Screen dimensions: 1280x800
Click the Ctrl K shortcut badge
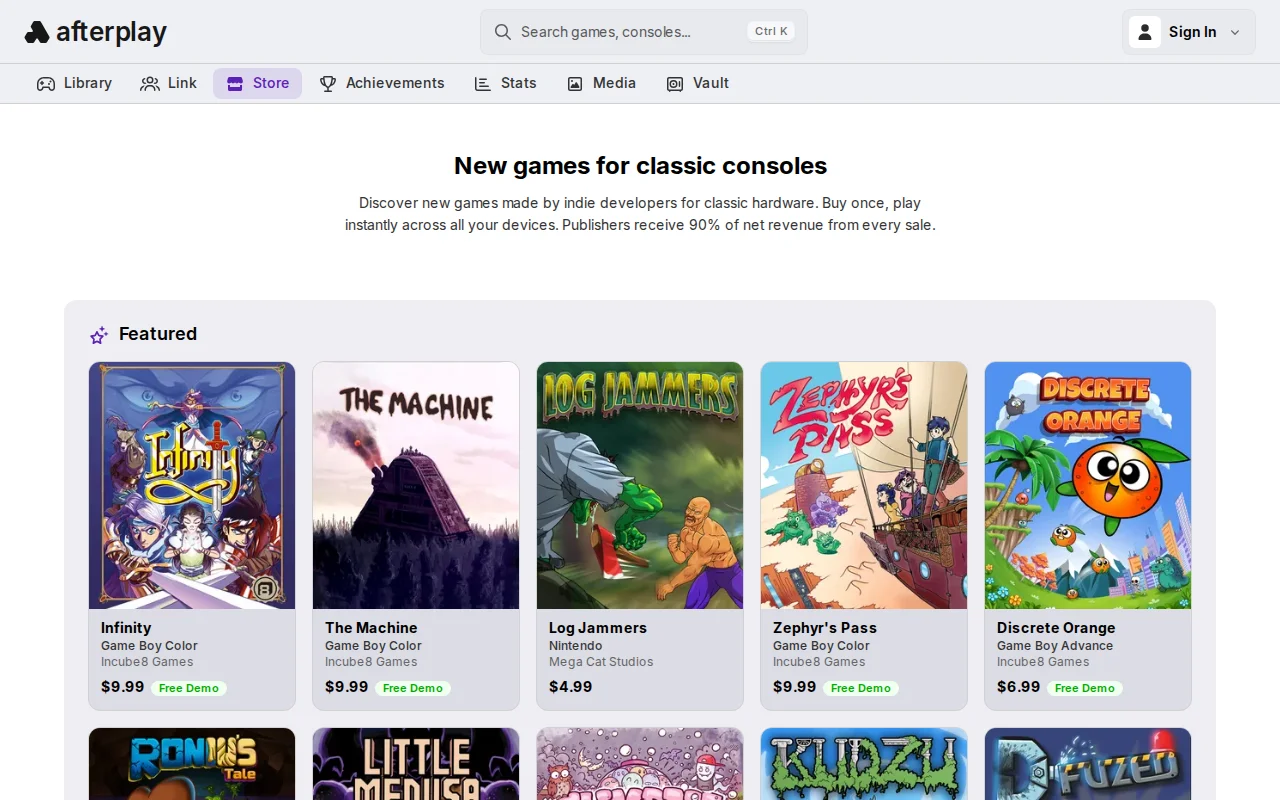(x=771, y=31)
